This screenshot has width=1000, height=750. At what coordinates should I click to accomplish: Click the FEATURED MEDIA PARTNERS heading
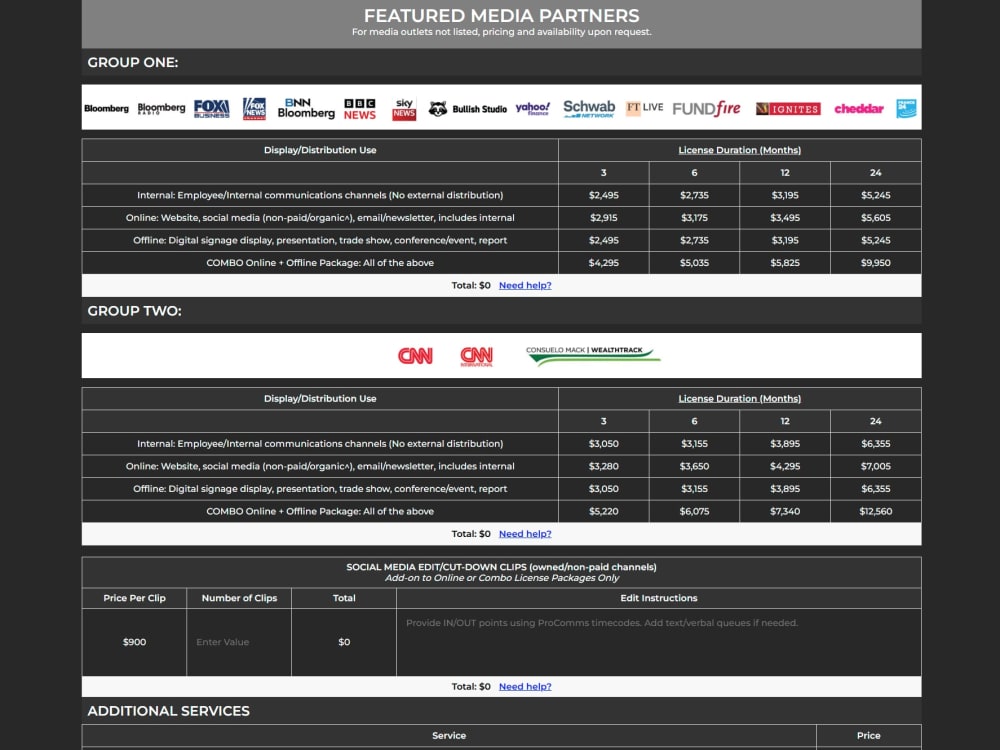pos(501,16)
